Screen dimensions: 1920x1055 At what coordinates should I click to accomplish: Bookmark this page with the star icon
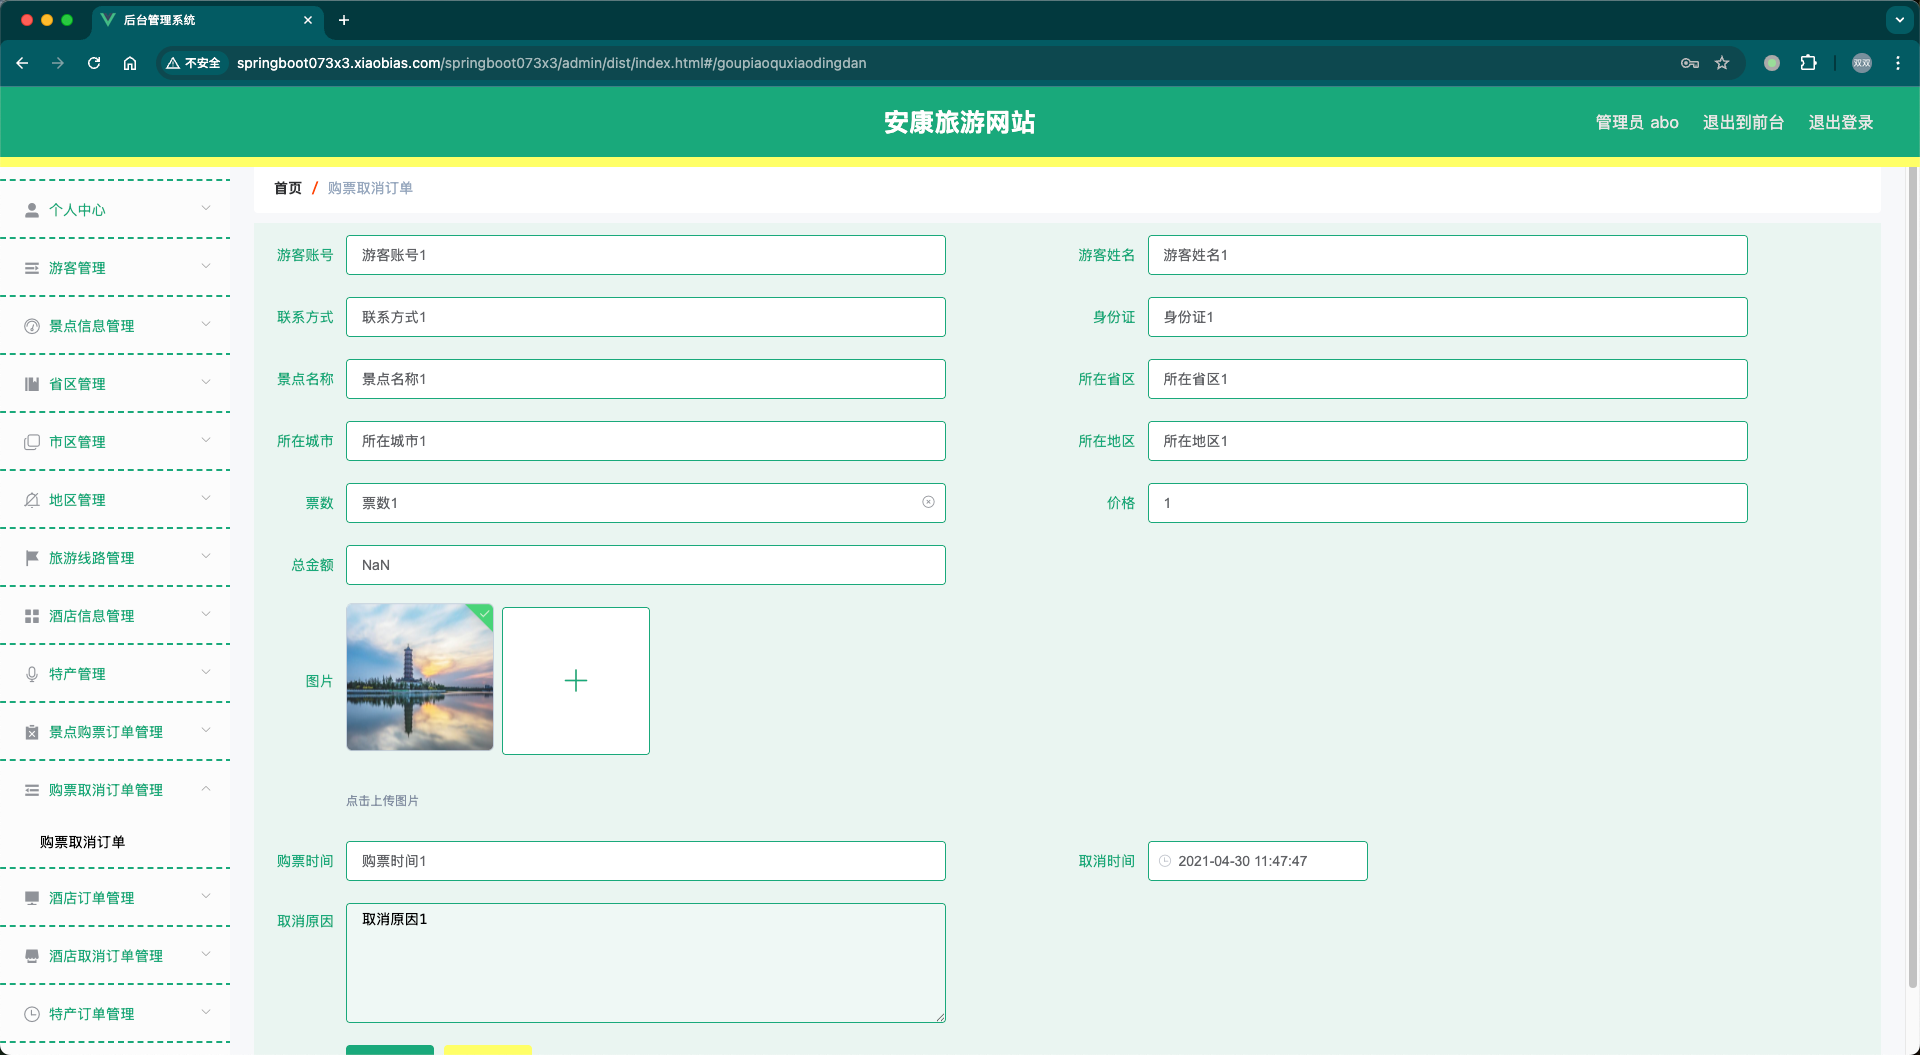tap(1722, 63)
